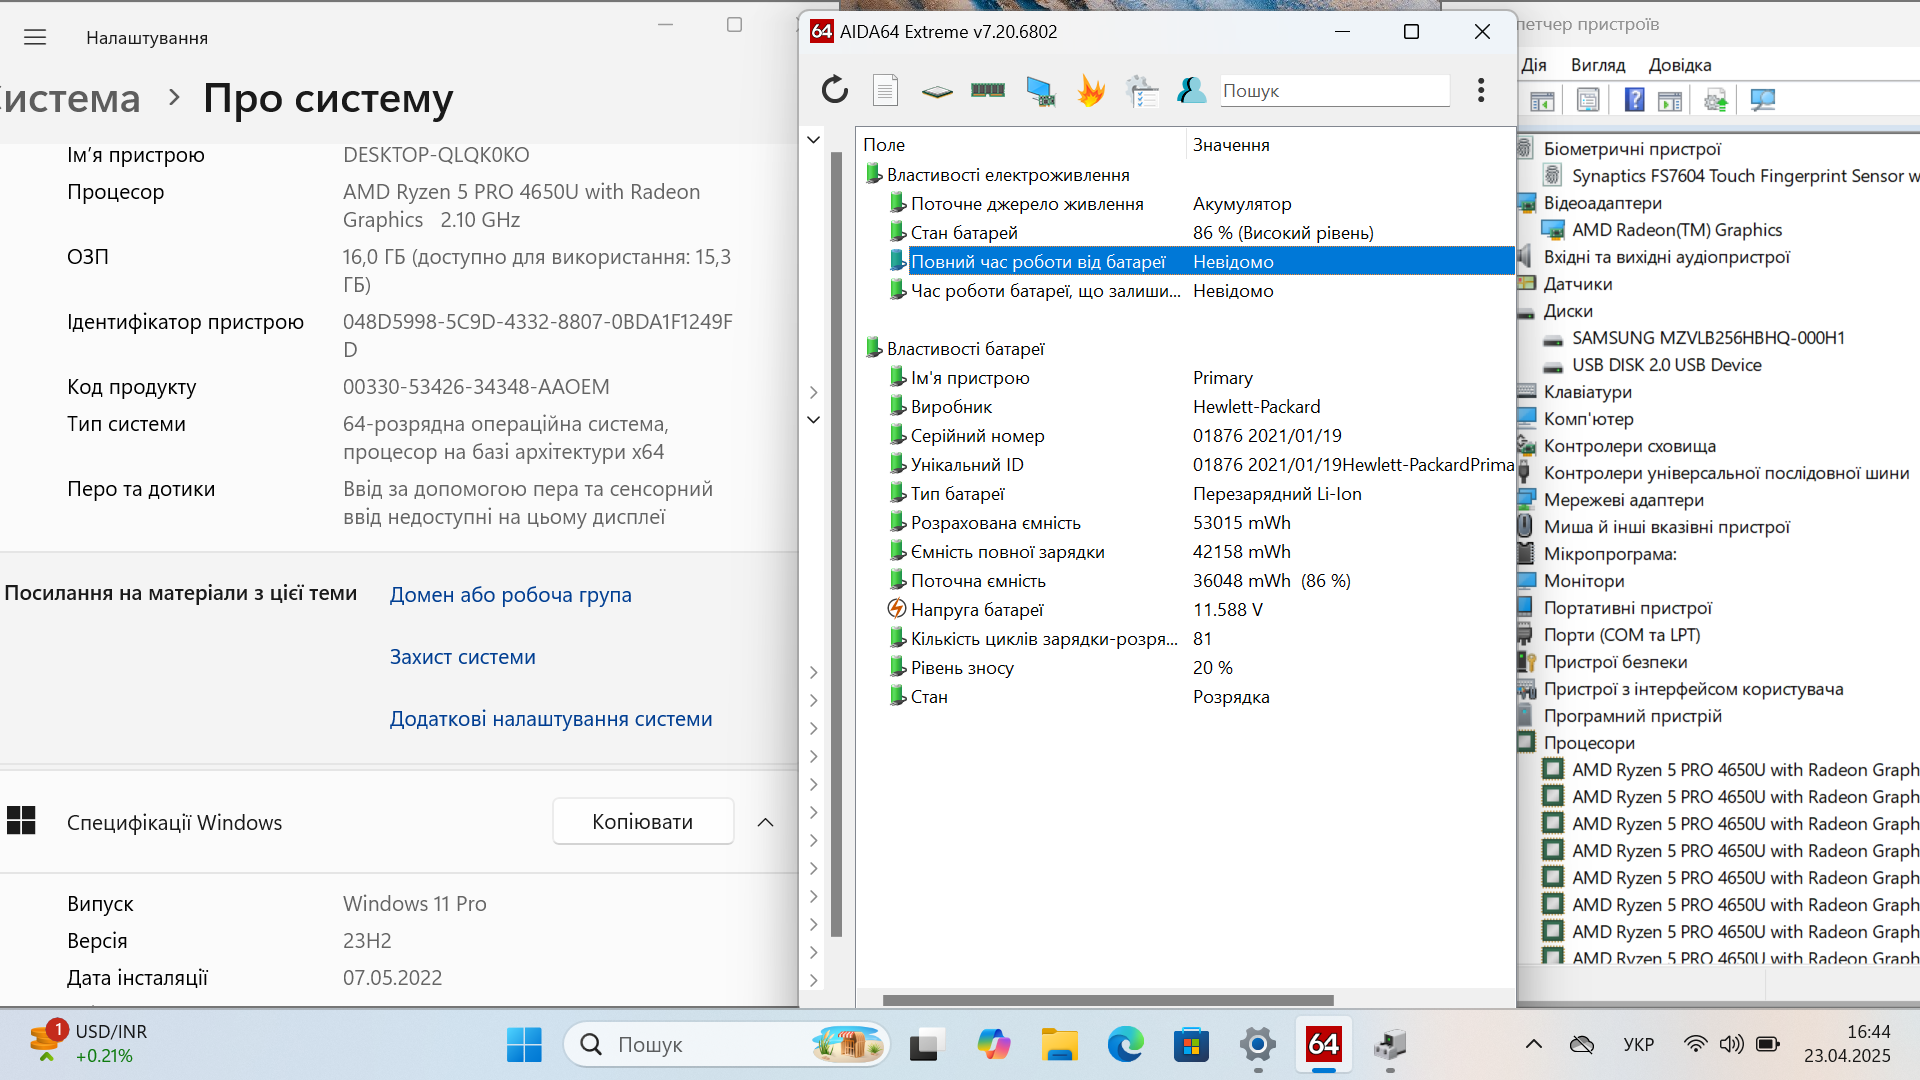Select the Розрахована ємність row

[x=1200, y=523]
